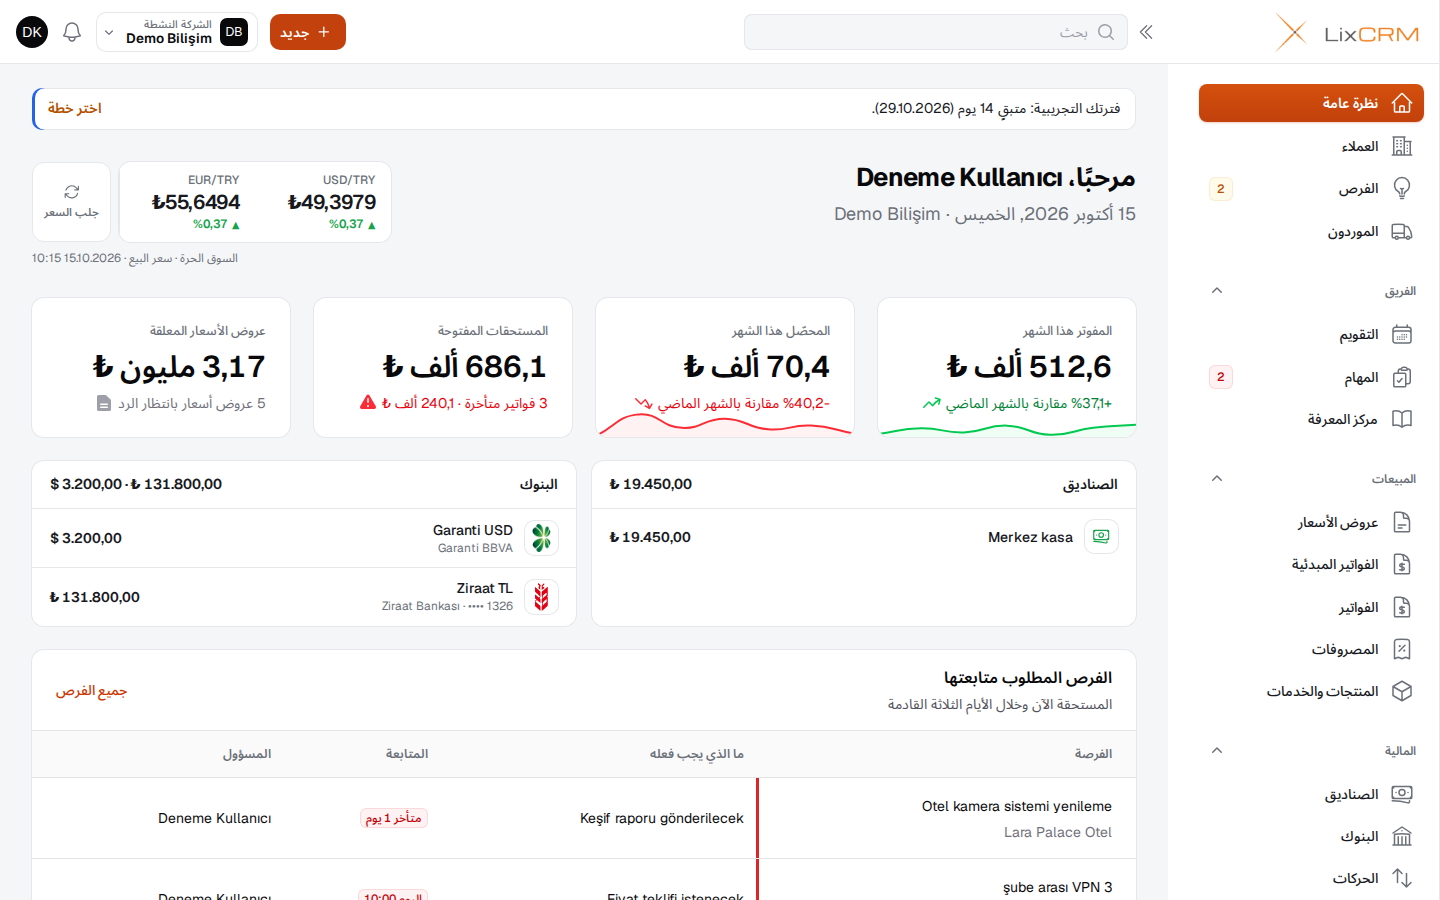1440x900 pixels.
Task: Open the المستحقات المفتوحة receivables card
Action: pyautogui.click(x=443, y=367)
